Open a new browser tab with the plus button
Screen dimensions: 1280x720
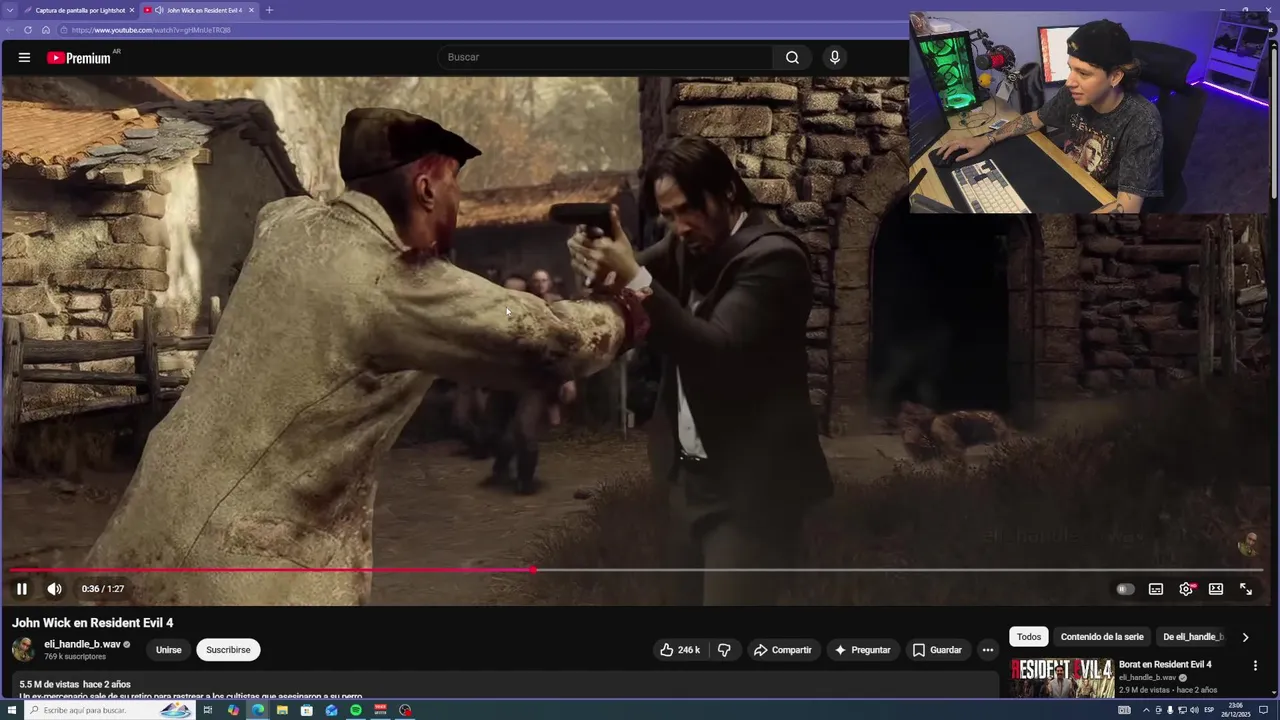tap(268, 10)
